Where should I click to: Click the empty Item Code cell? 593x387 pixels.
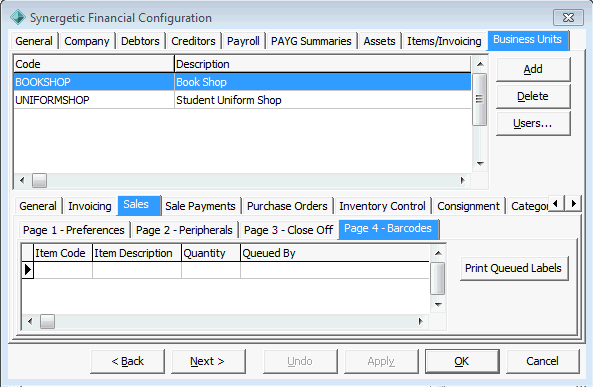[63, 270]
